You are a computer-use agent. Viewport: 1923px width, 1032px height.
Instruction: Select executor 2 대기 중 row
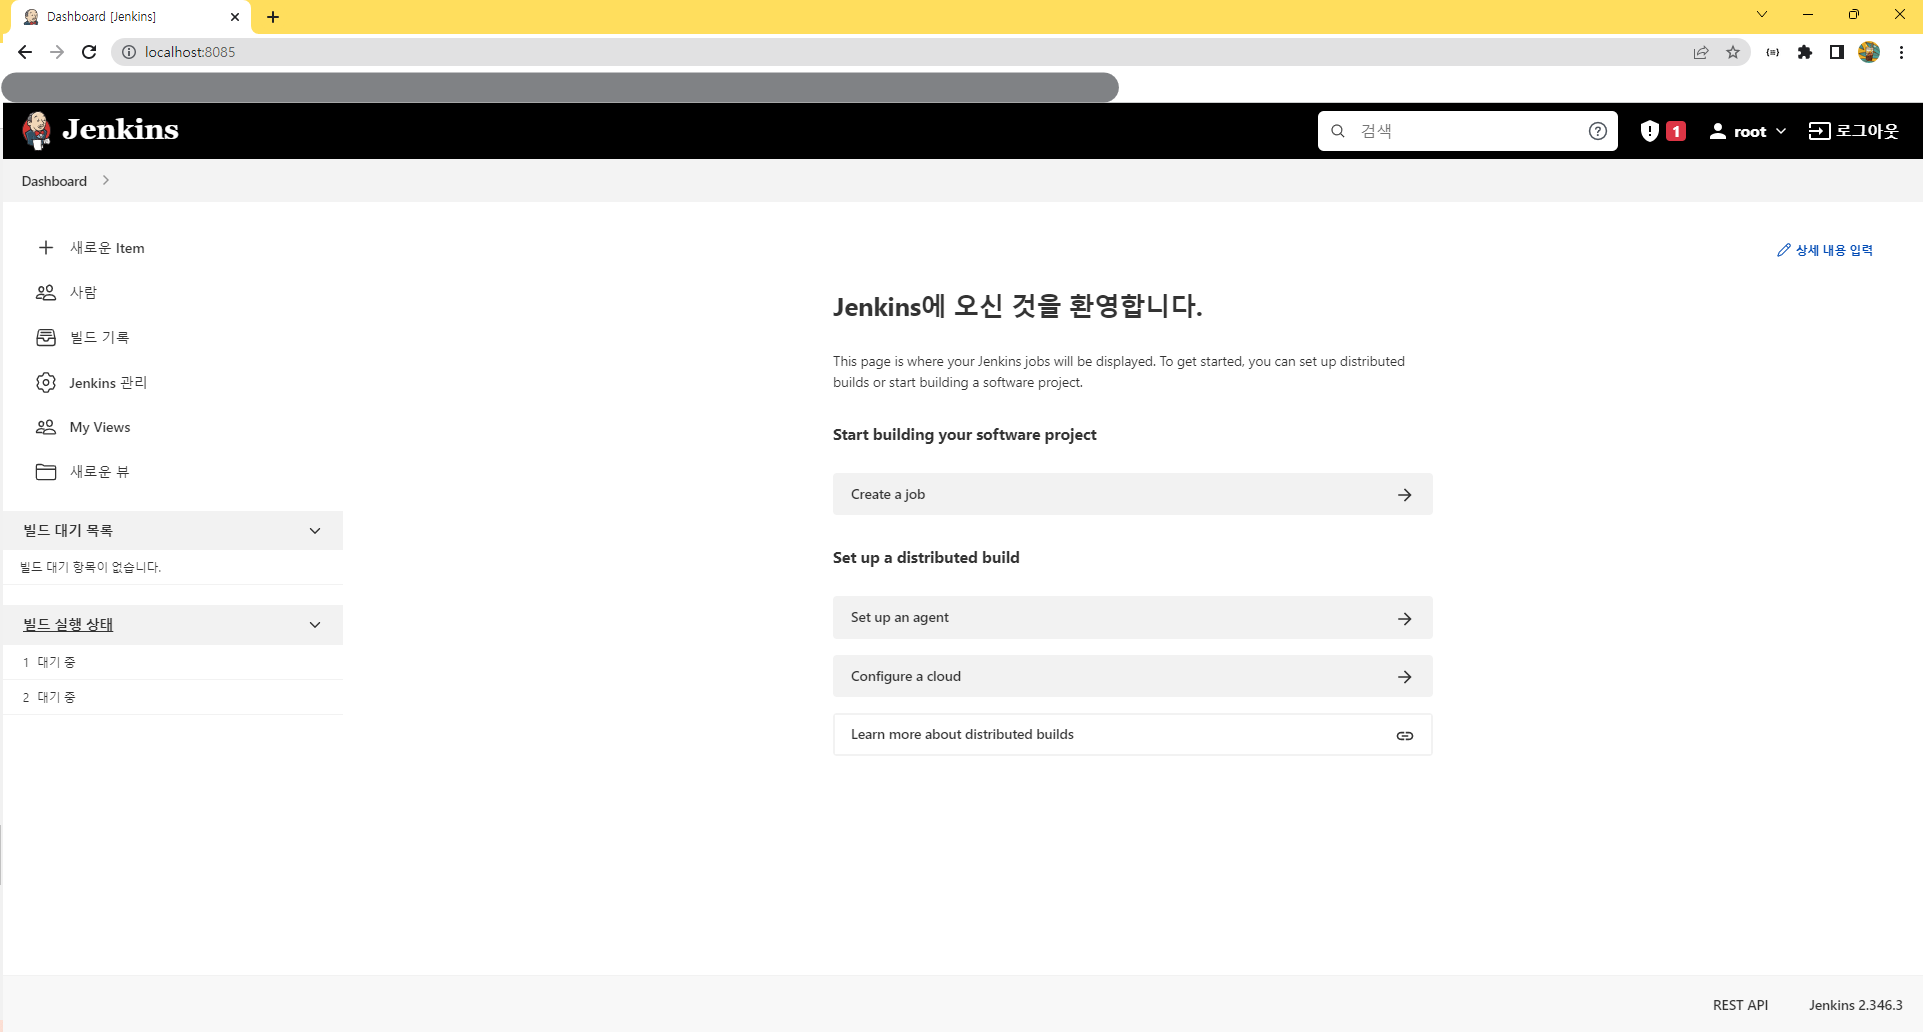click(x=173, y=697)
